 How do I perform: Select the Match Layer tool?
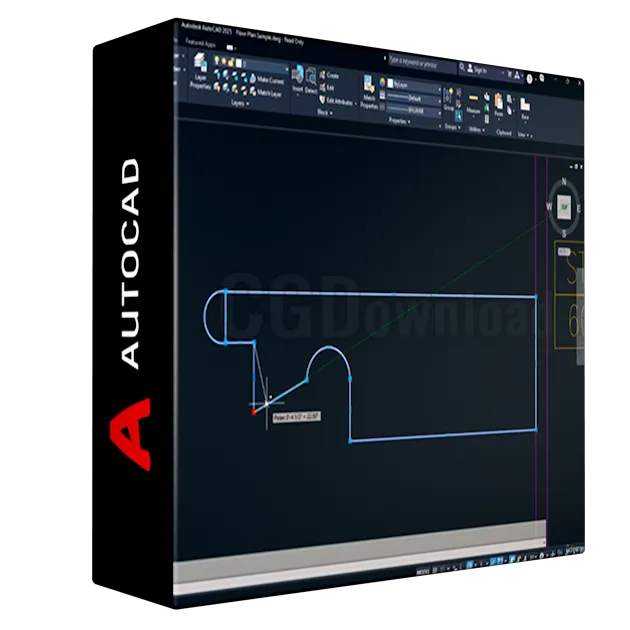coord(265,93)
